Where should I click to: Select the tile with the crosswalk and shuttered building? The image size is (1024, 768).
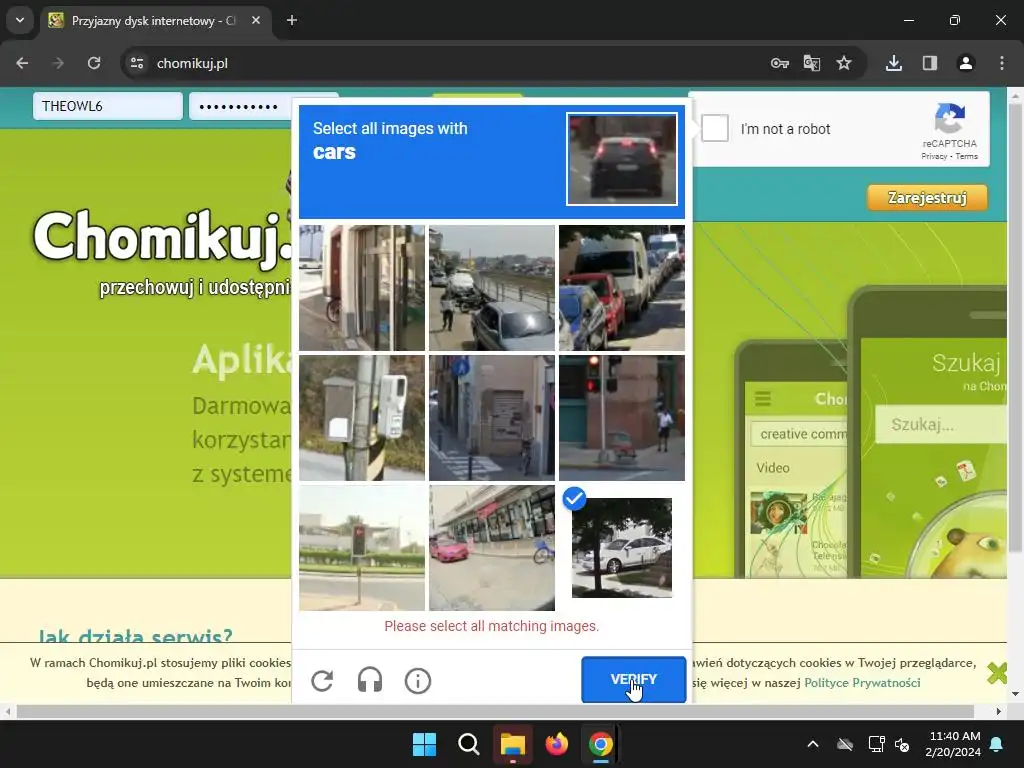492,418
